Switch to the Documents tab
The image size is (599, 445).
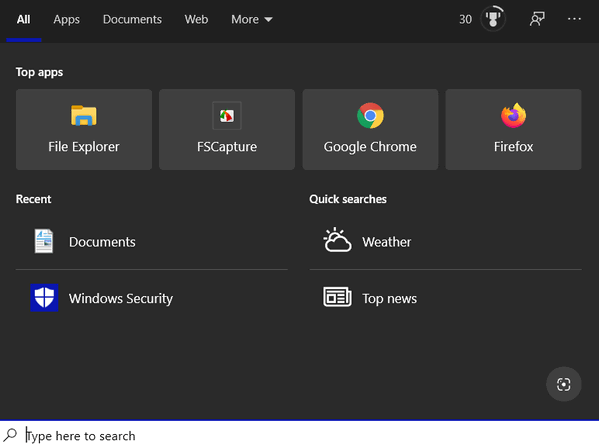coord(132,19)
